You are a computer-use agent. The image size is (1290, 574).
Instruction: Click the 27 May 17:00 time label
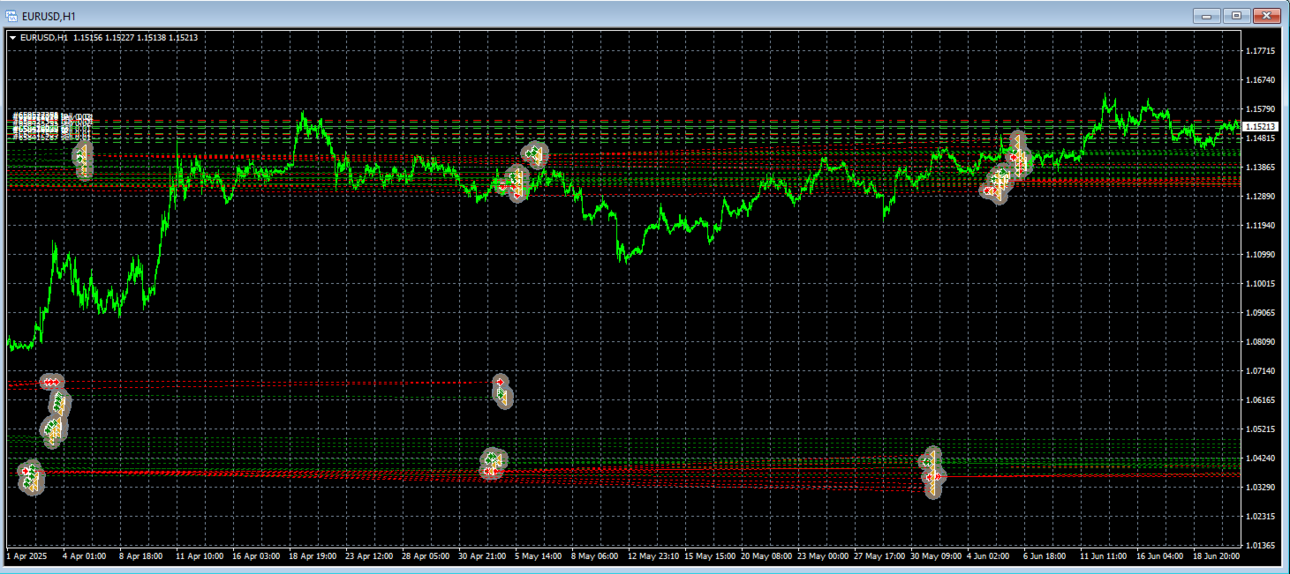[x=879, y=555]
